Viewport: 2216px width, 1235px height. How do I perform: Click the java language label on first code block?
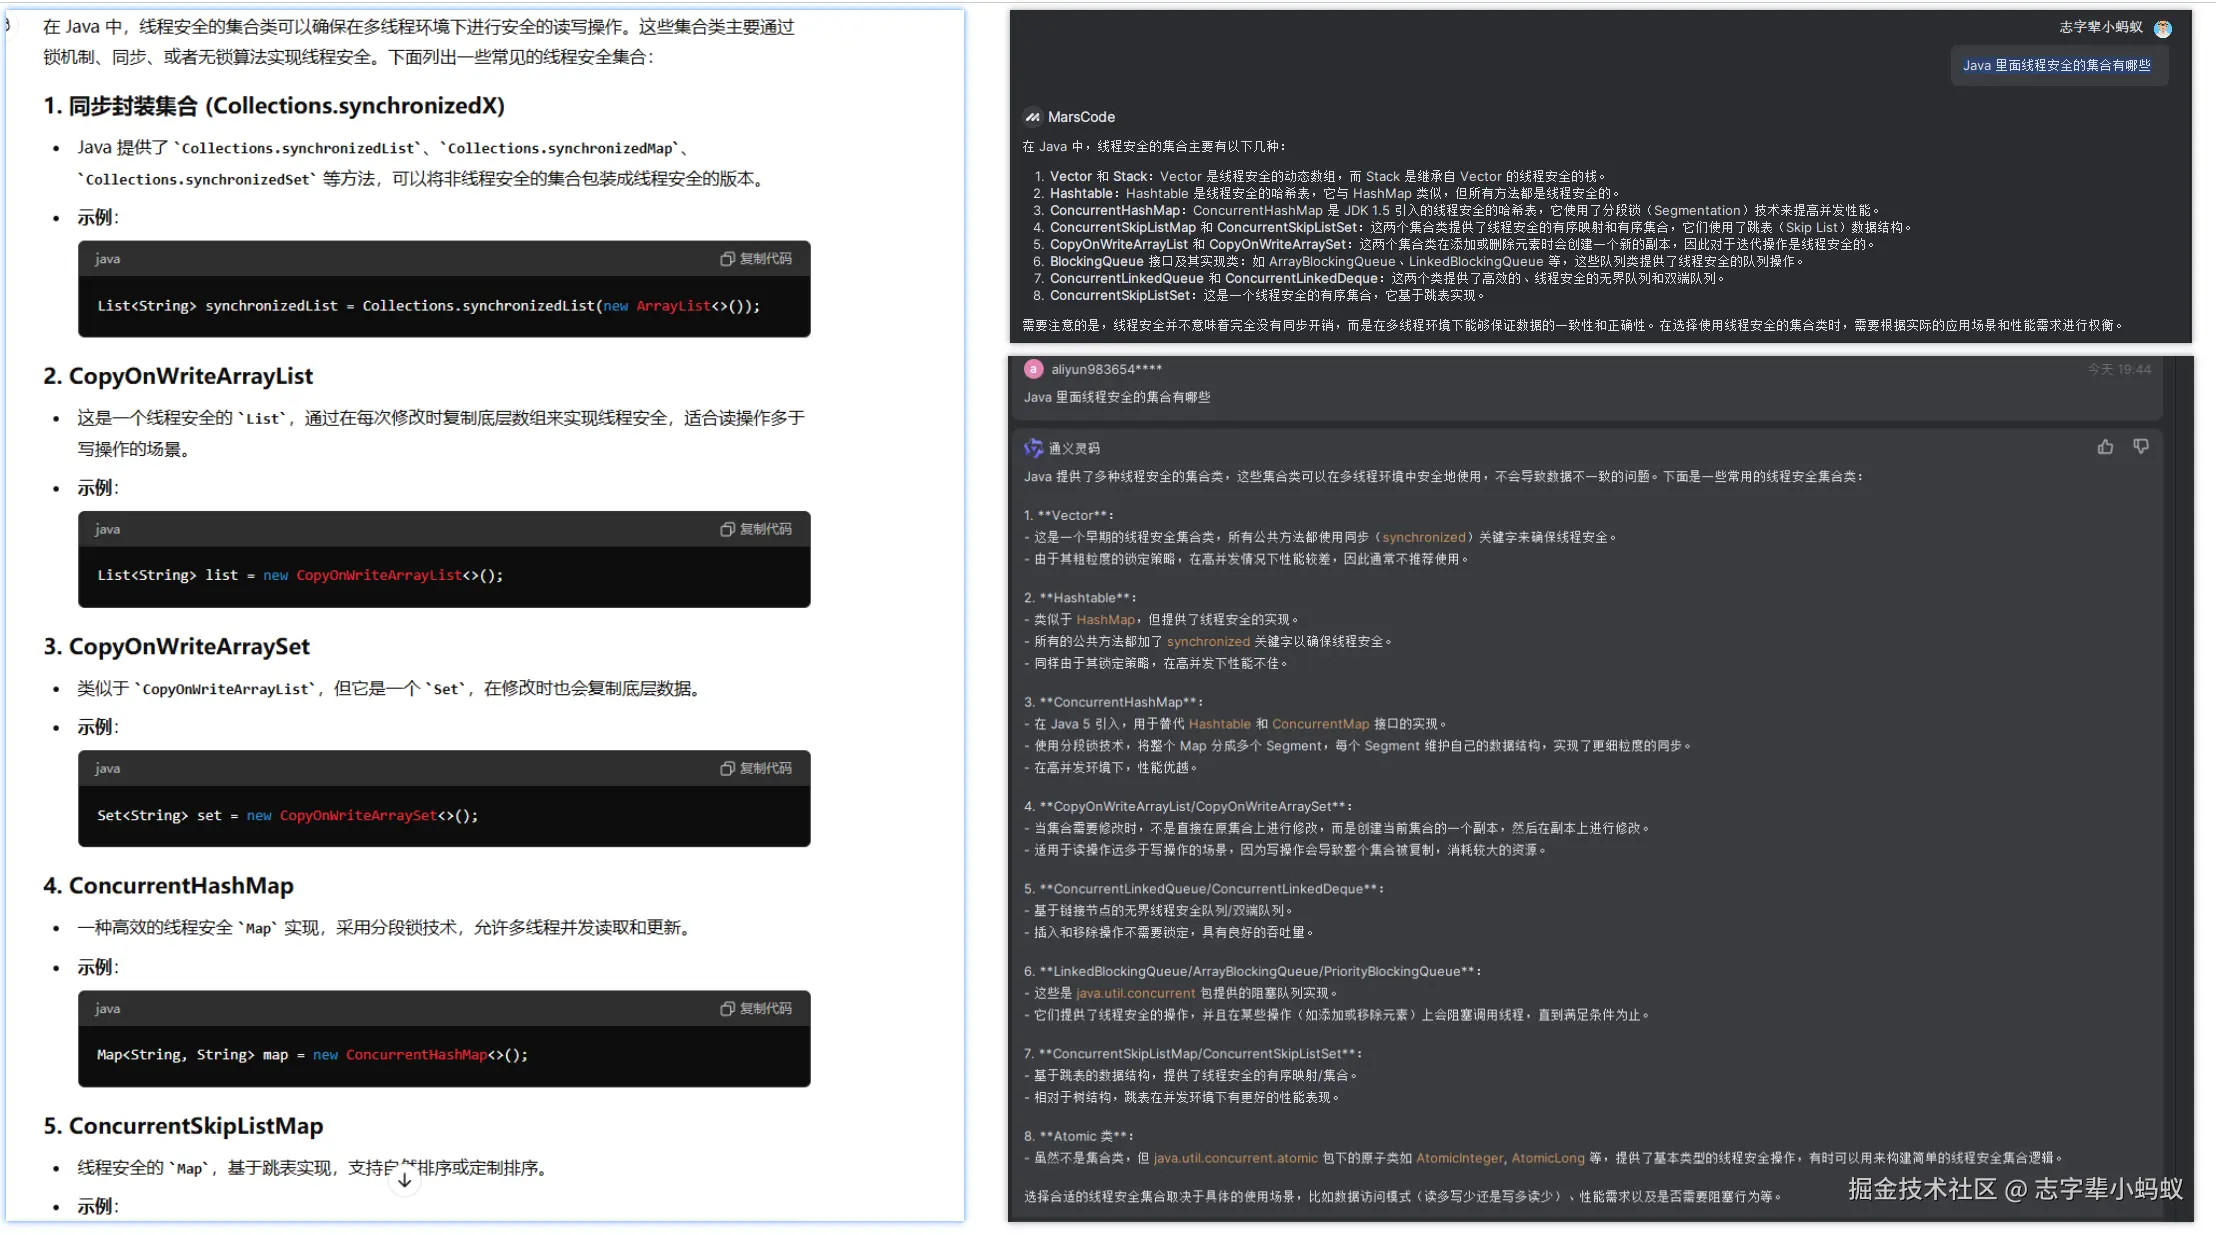[x=107, y=259]
